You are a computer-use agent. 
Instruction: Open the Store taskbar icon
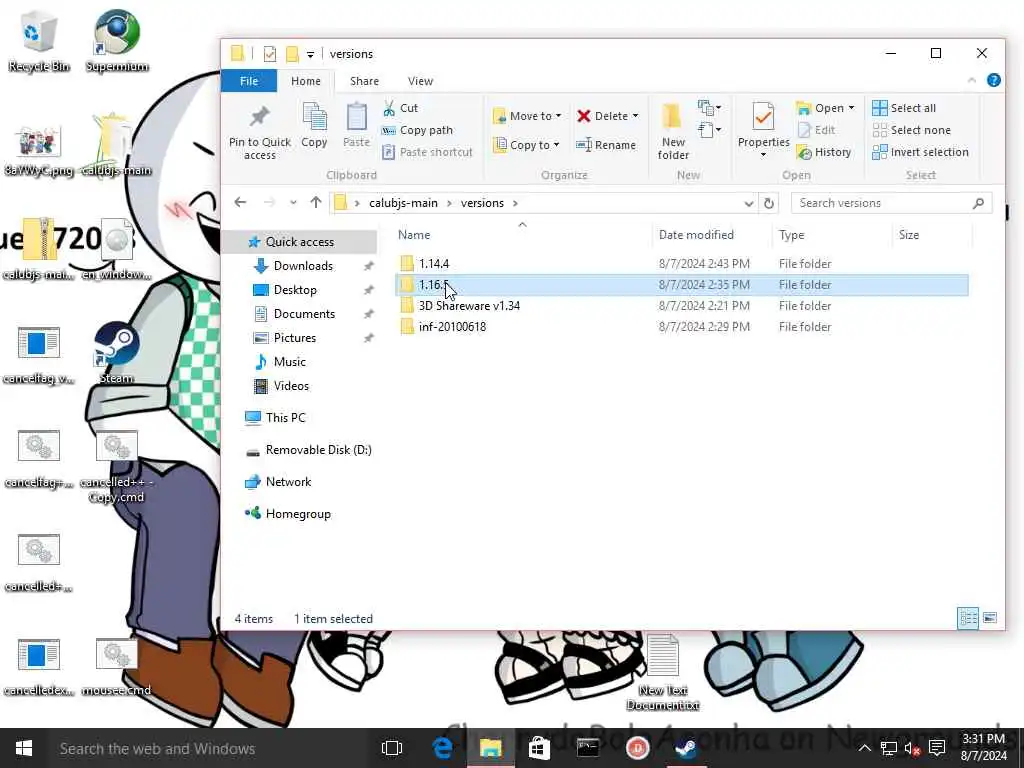coord(539,748)
